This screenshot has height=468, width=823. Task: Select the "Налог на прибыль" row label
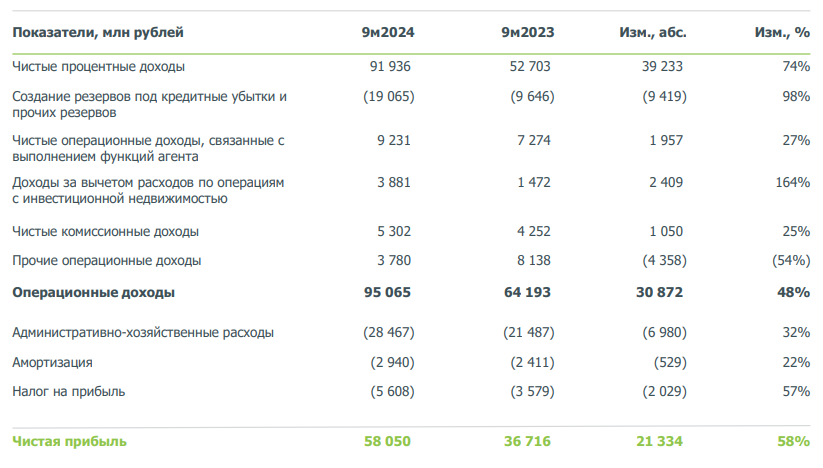point(69,391)
